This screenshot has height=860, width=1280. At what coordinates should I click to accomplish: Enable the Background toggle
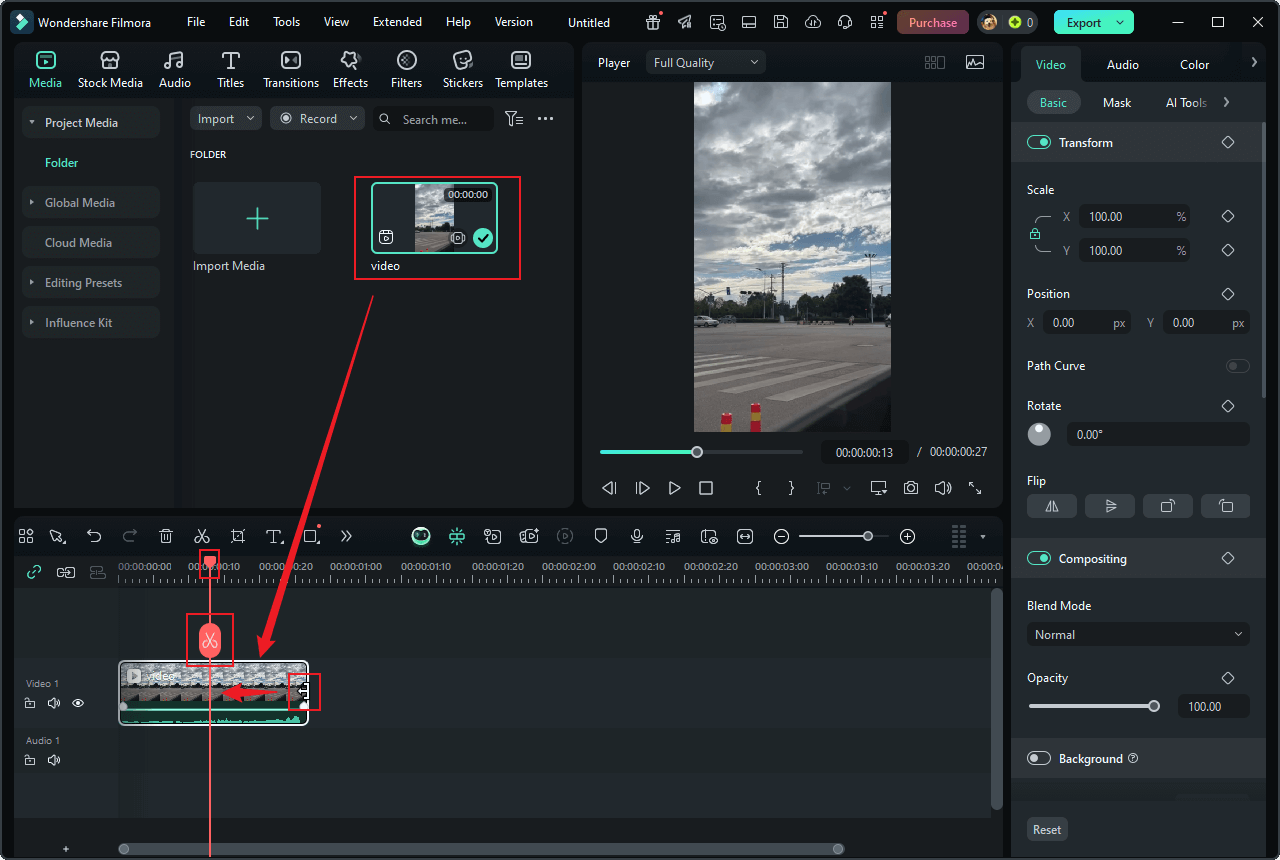[x=1039, y=759]
